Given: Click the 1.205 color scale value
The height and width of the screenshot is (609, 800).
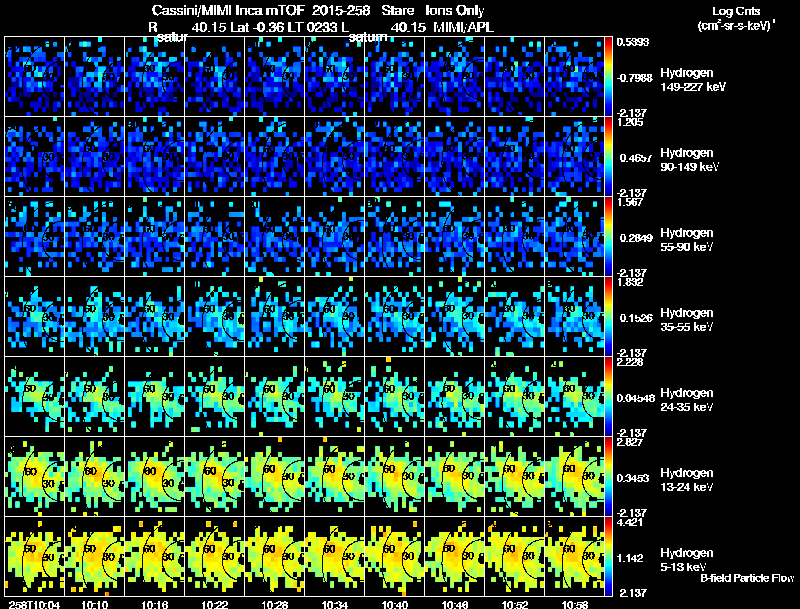Looking at the screenshot, I should [x=630, y=122].
